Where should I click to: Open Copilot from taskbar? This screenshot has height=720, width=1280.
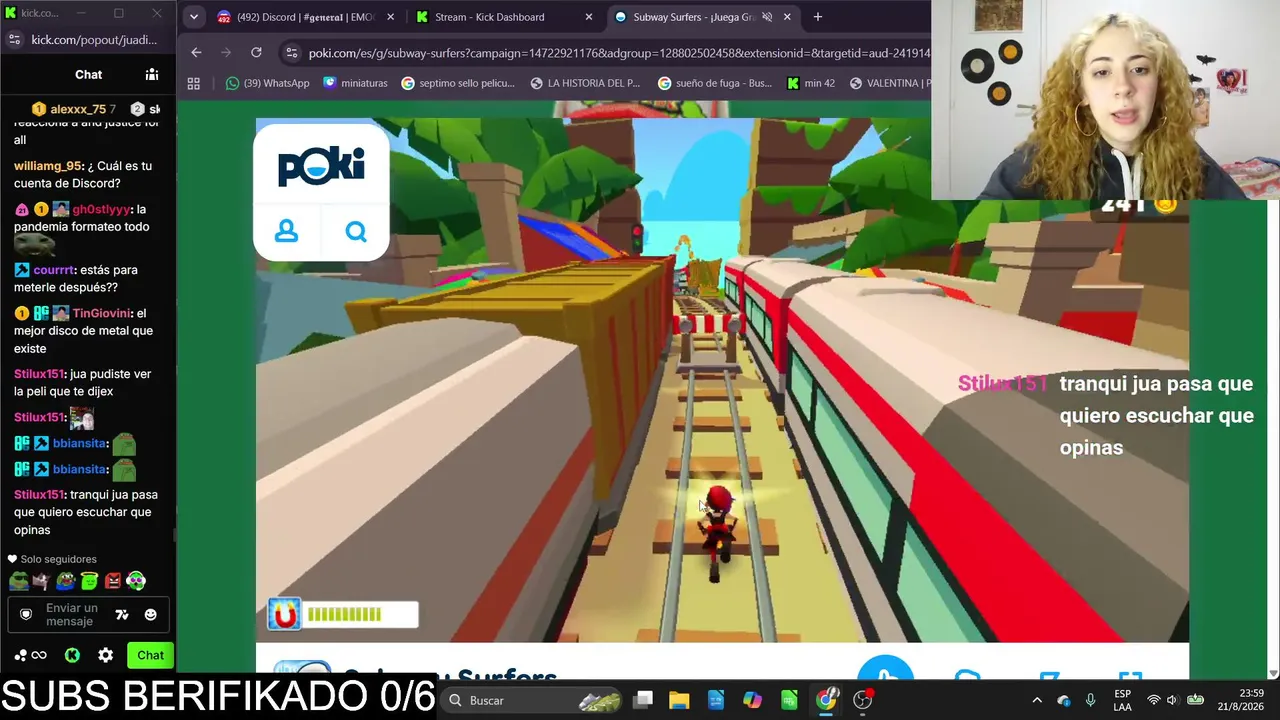pyautogui.click(x=752, y=700)
